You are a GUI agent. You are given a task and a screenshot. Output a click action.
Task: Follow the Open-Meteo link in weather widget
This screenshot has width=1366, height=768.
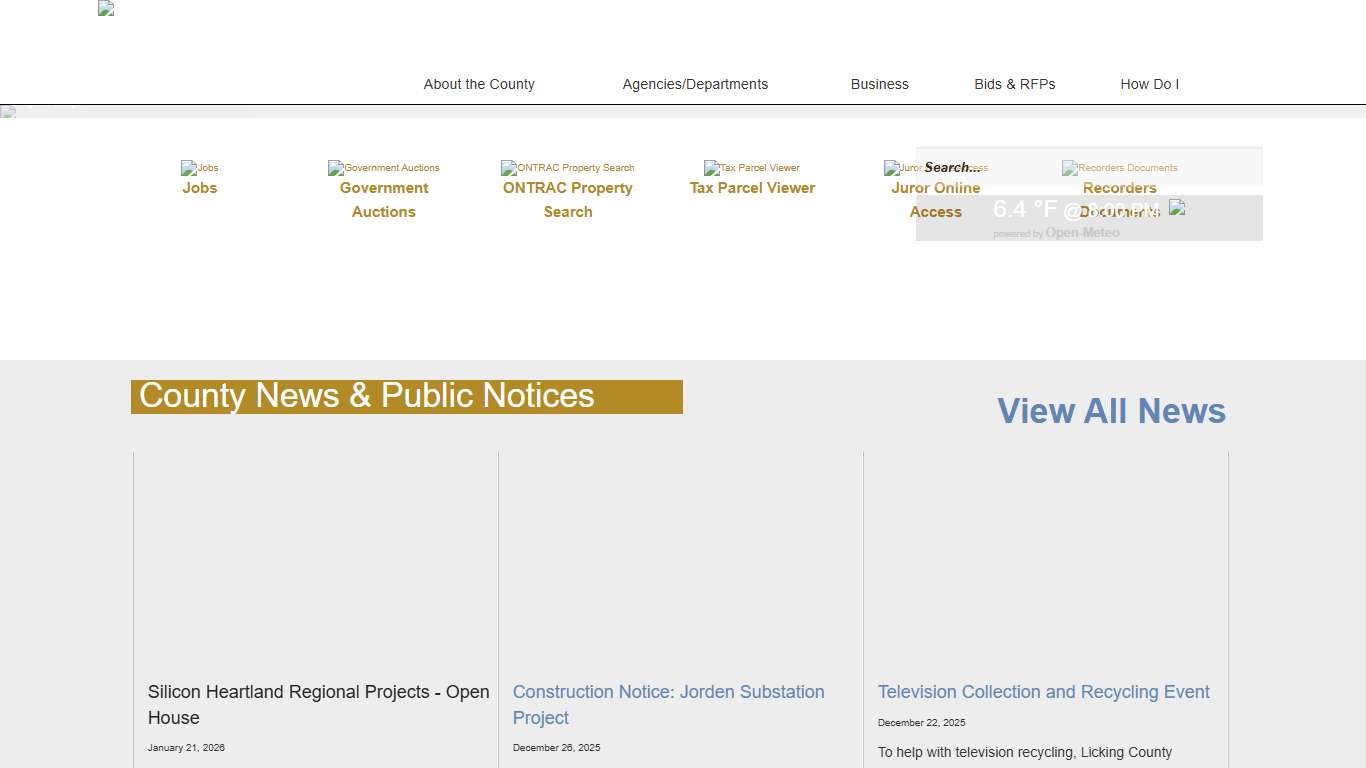pyautogui.click(x=1082, y=233)
